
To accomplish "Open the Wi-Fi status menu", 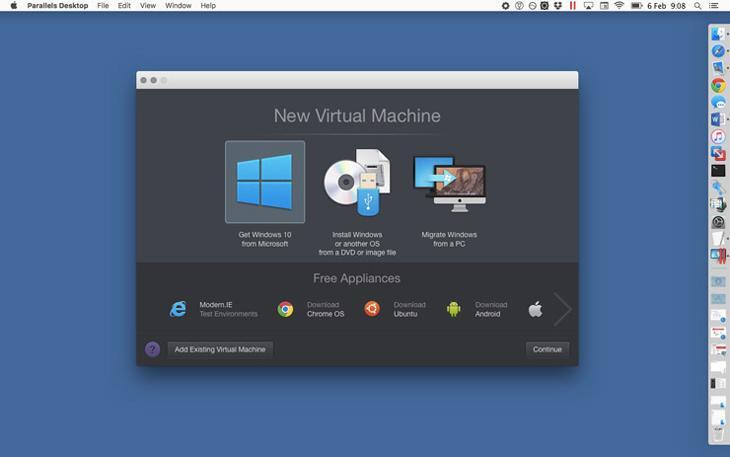I will pyautogui.click(x=619, y=6).
